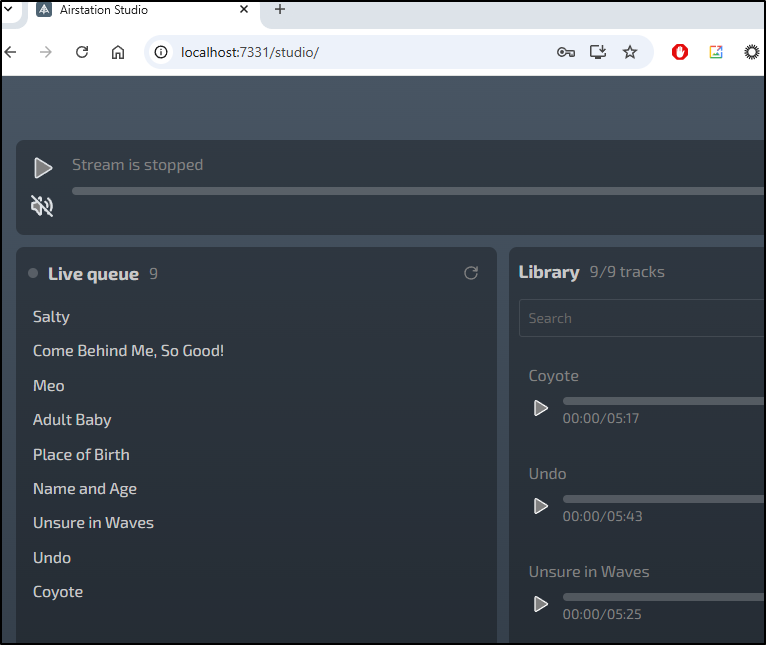The width and height of the screenshot is (766, 645).
Task: Select Salty in the live queue
Action: 51,317
